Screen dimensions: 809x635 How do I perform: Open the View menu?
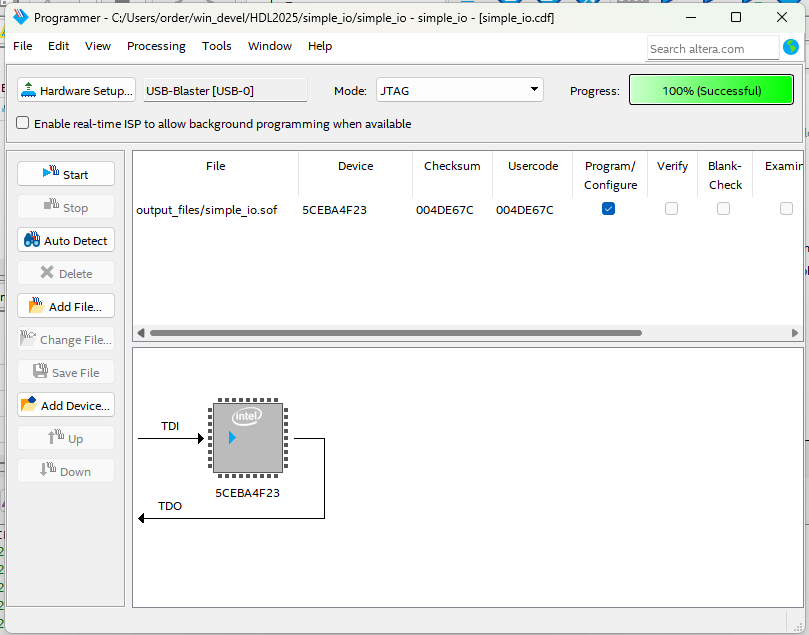pyautogui.click(x=98, y=46)
